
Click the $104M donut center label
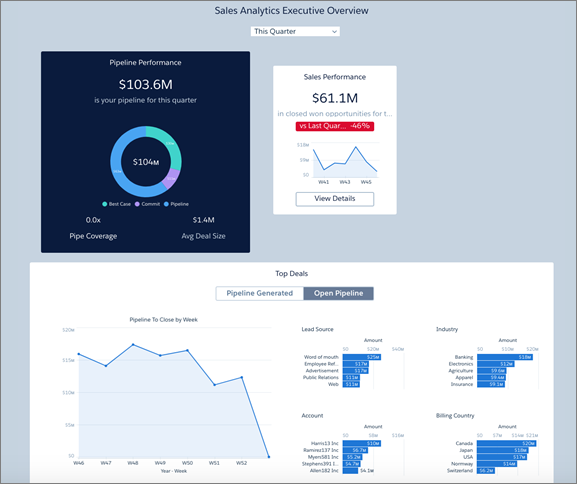pyautogui.click(x=146, y=162)
